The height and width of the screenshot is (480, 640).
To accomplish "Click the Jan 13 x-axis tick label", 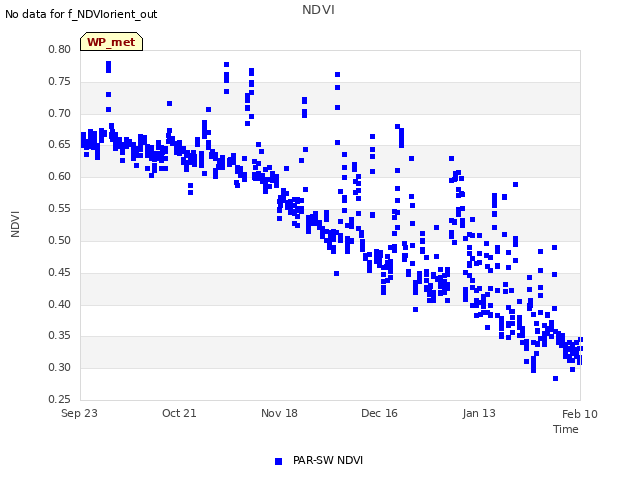I will [479, 413].
